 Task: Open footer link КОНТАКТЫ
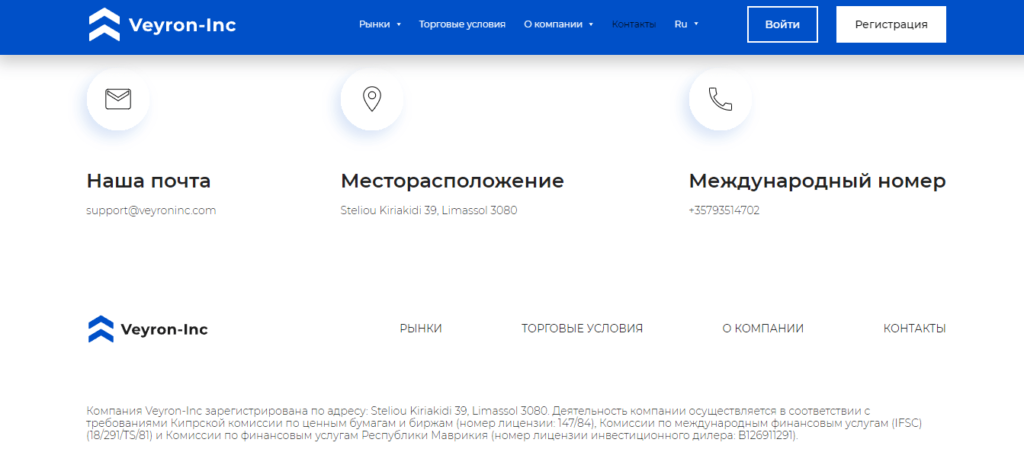[914, 329]
